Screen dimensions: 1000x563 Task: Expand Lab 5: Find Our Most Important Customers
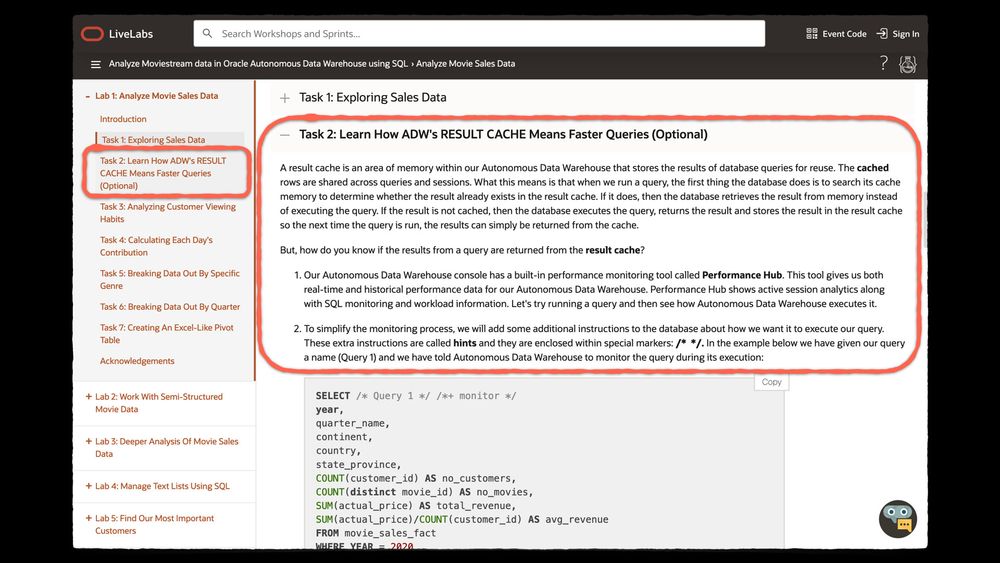click(x=89, y=518)
